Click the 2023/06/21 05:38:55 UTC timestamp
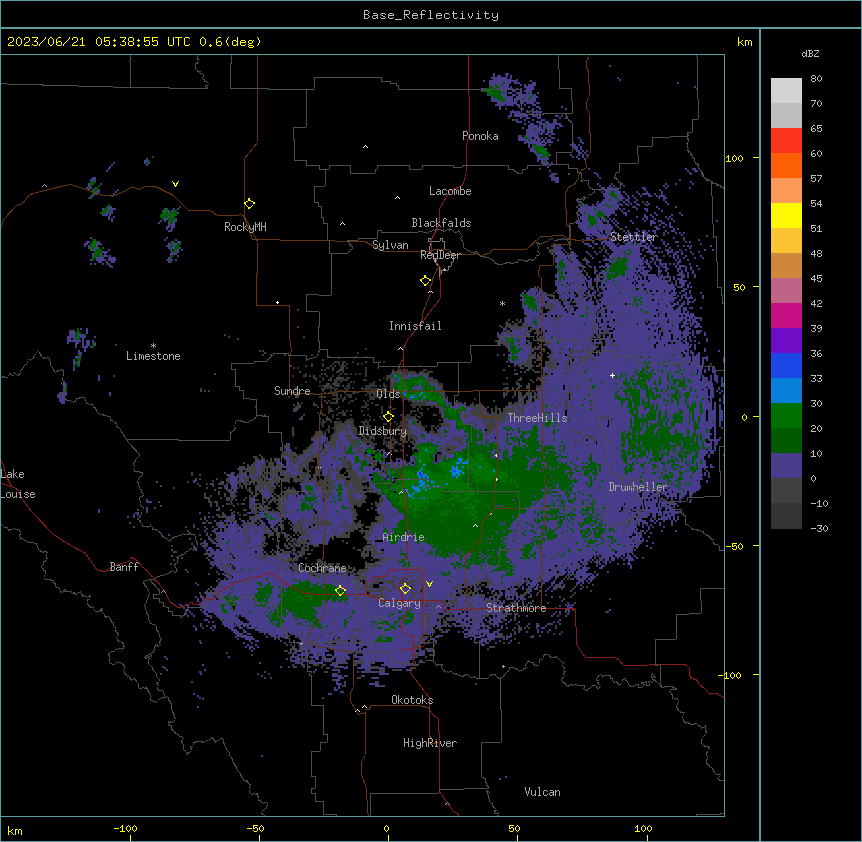The height and width of the screenshot is (842, 862). pyautogui.click(x=97, y=42)
